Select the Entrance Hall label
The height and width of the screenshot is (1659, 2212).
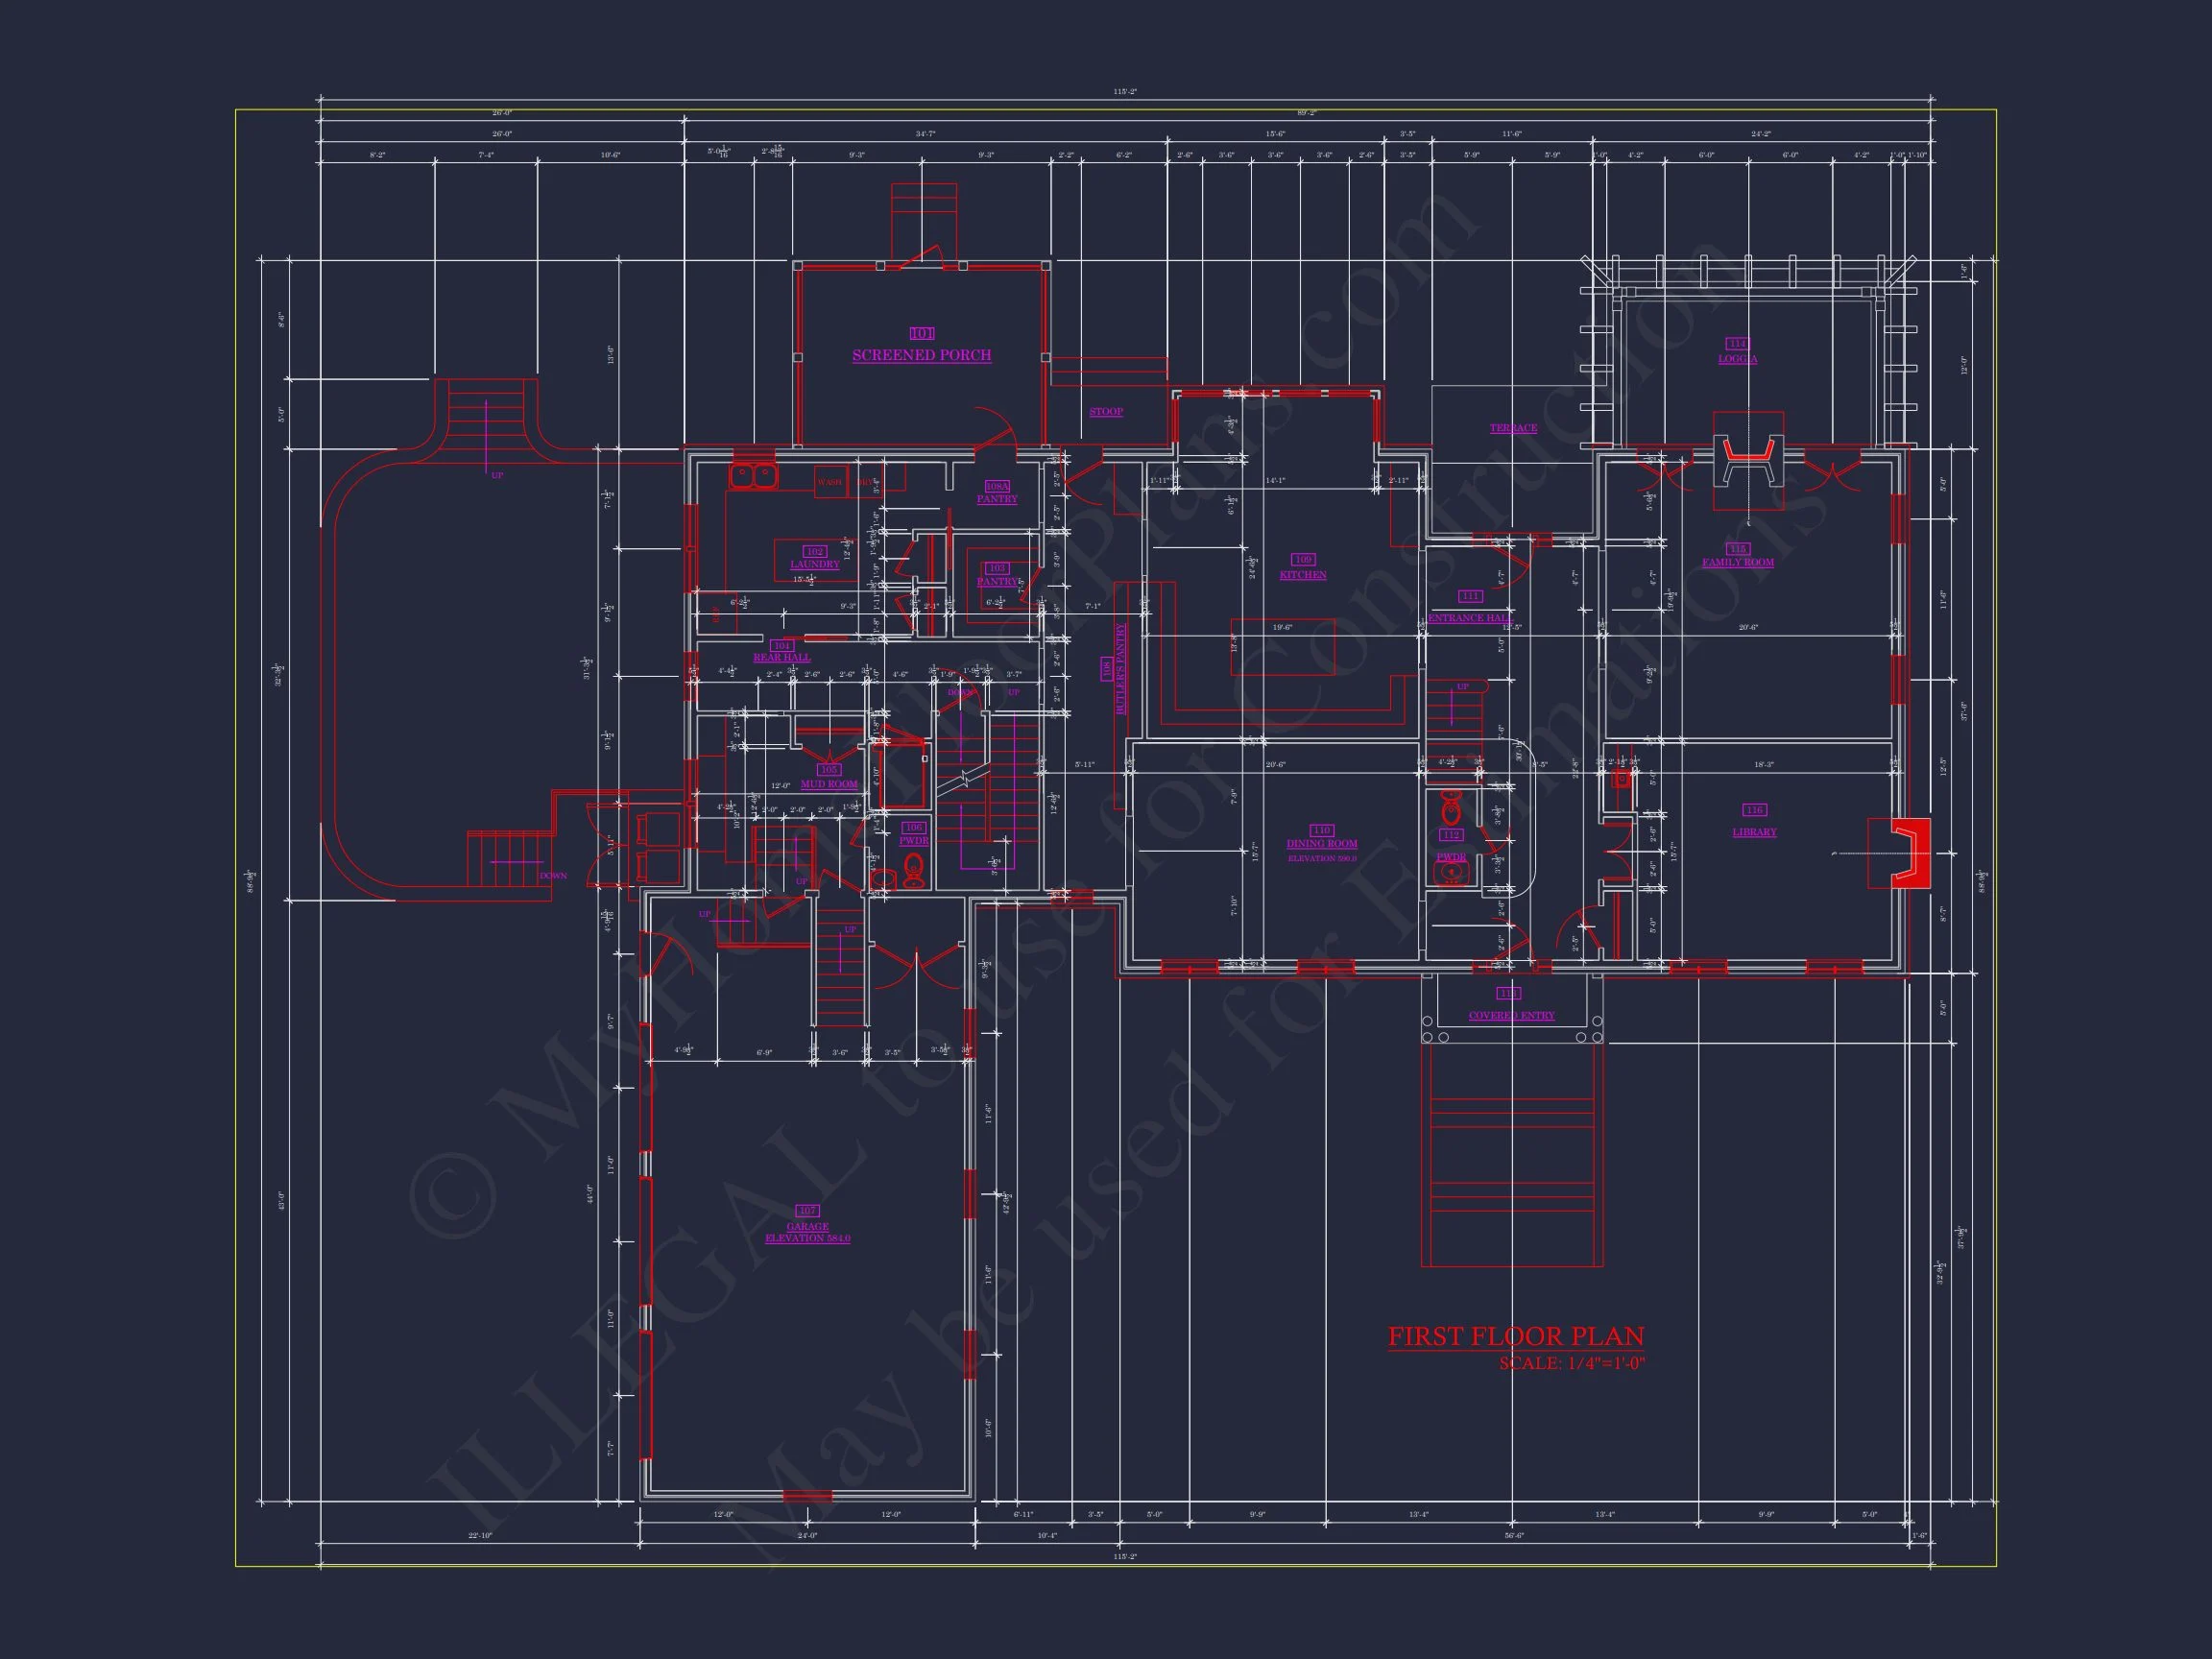tap(1469, 618)
